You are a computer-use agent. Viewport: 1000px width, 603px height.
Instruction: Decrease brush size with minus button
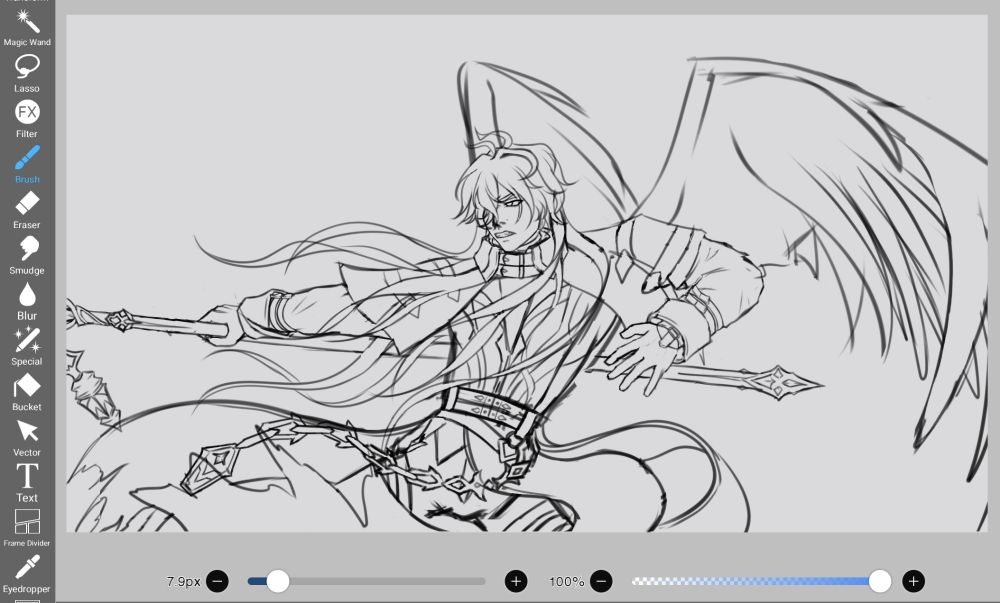[217, 581]
